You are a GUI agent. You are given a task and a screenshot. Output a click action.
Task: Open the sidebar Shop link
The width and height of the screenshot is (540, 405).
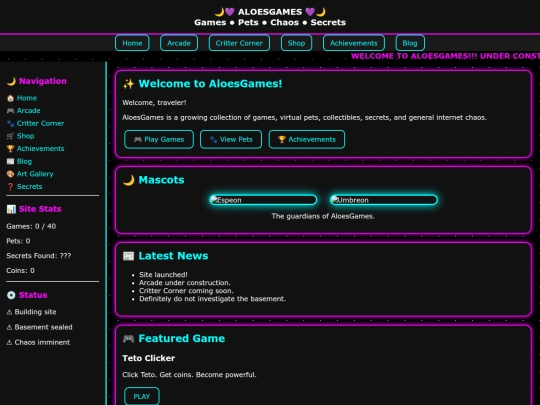[x=25, y=136]
